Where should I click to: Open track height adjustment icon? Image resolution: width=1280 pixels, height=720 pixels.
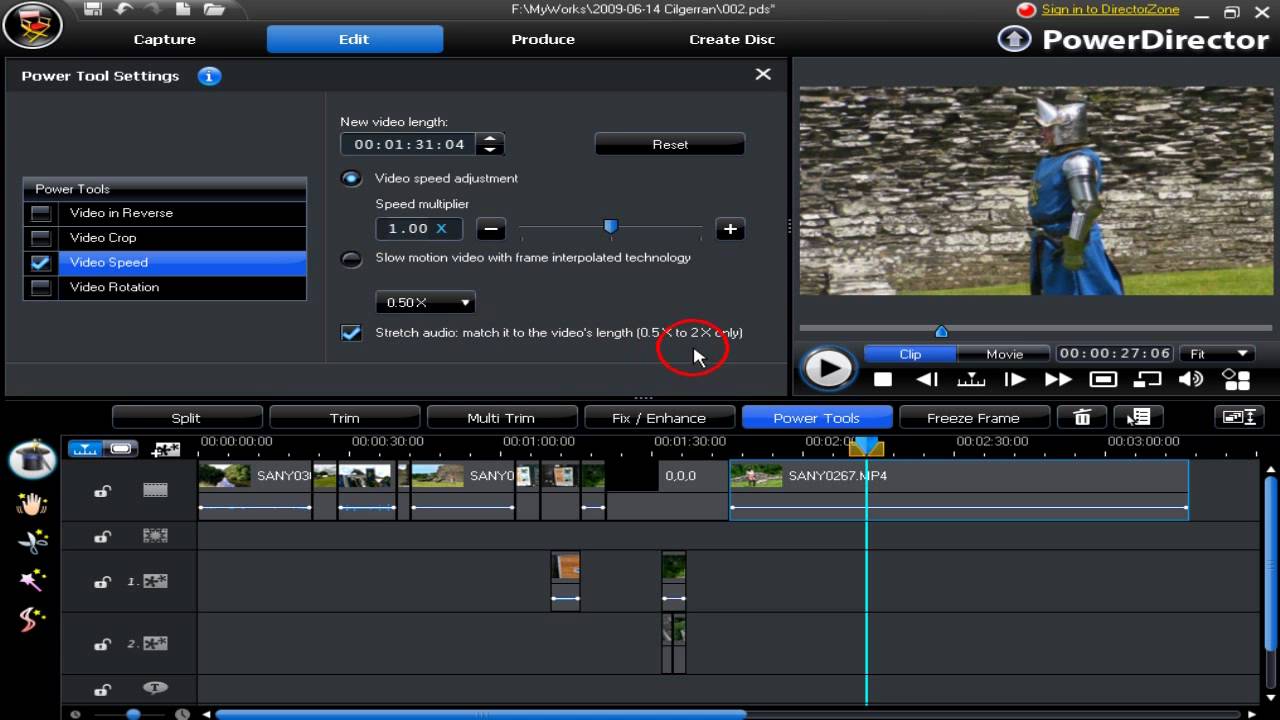point(1240,418)
